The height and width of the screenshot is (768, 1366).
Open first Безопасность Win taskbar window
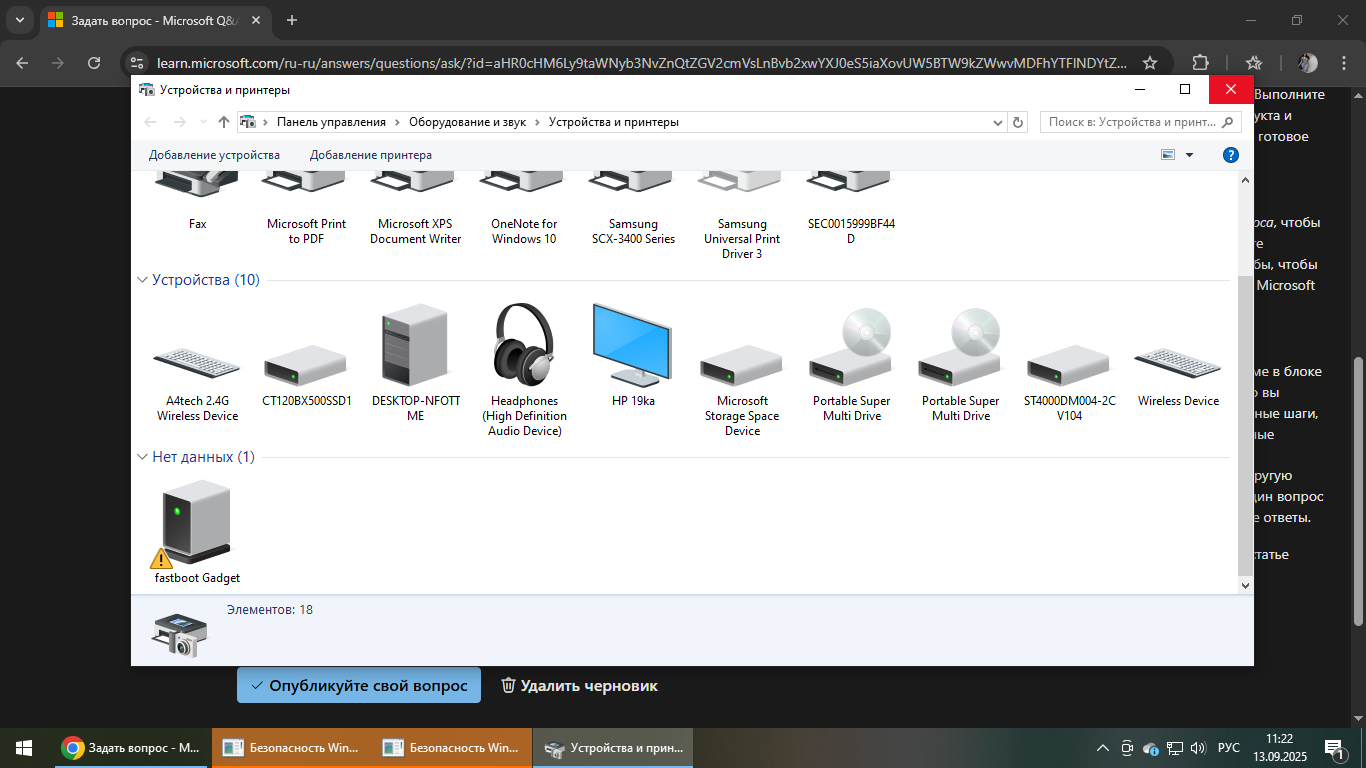(291, 748)
